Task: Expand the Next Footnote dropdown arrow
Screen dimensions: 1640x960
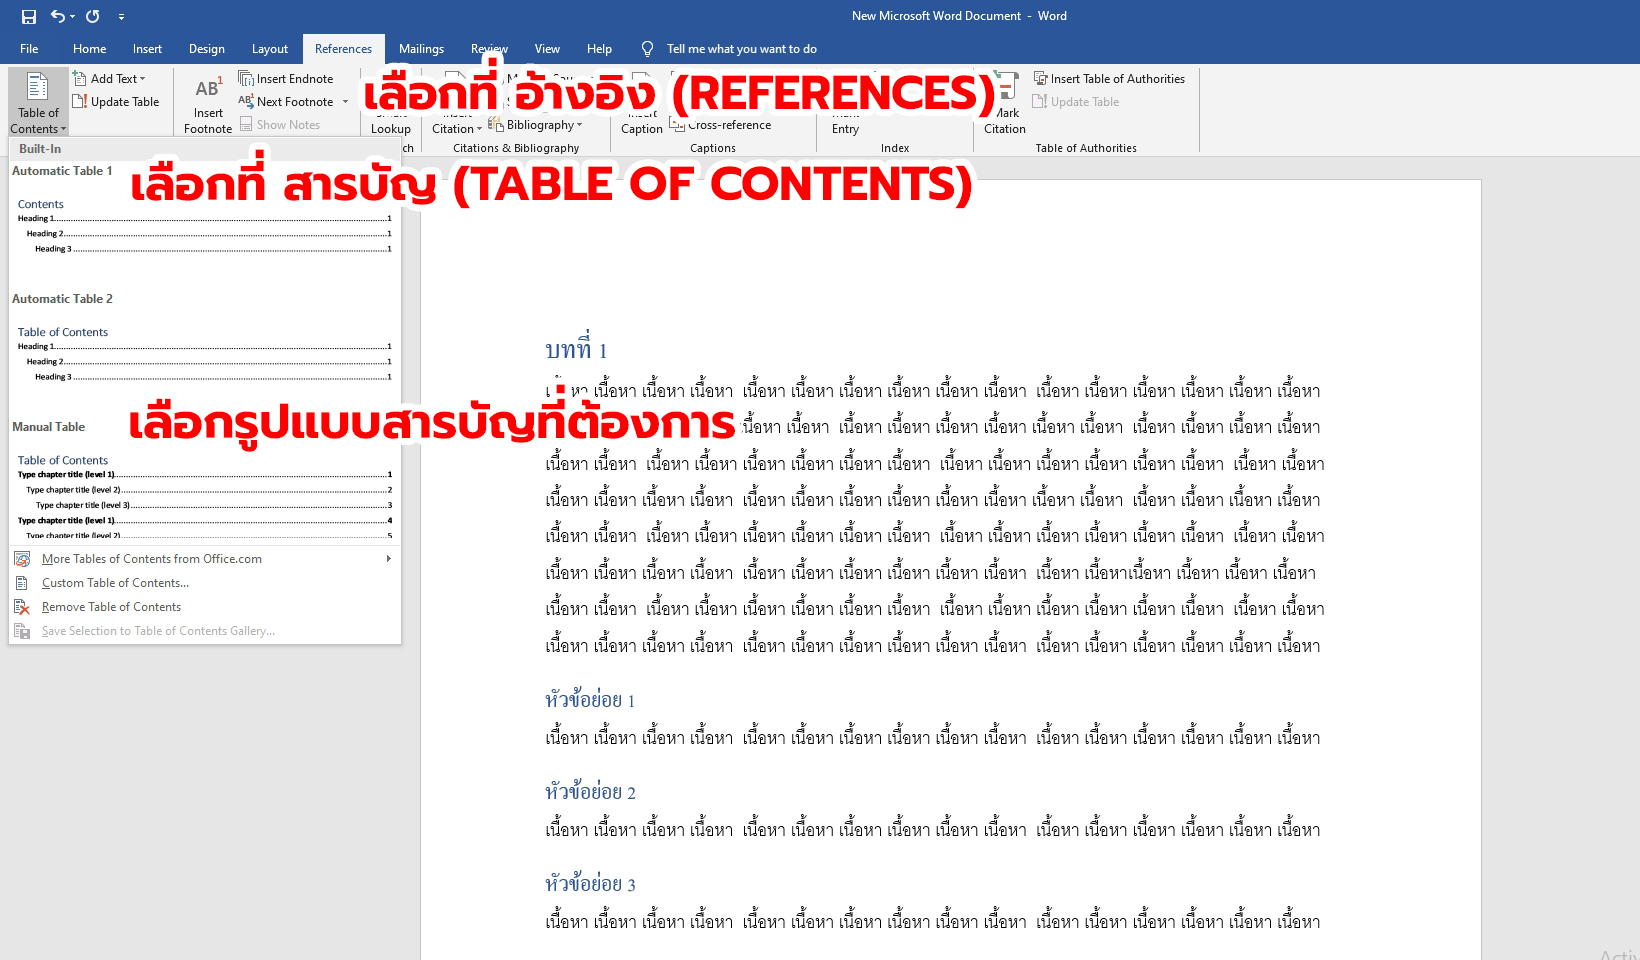Action: 346,101
